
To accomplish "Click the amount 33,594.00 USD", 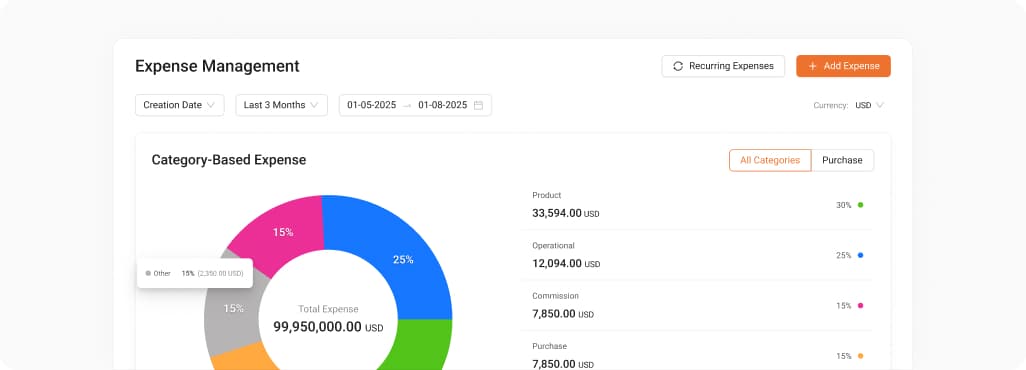I will point(566,213).
